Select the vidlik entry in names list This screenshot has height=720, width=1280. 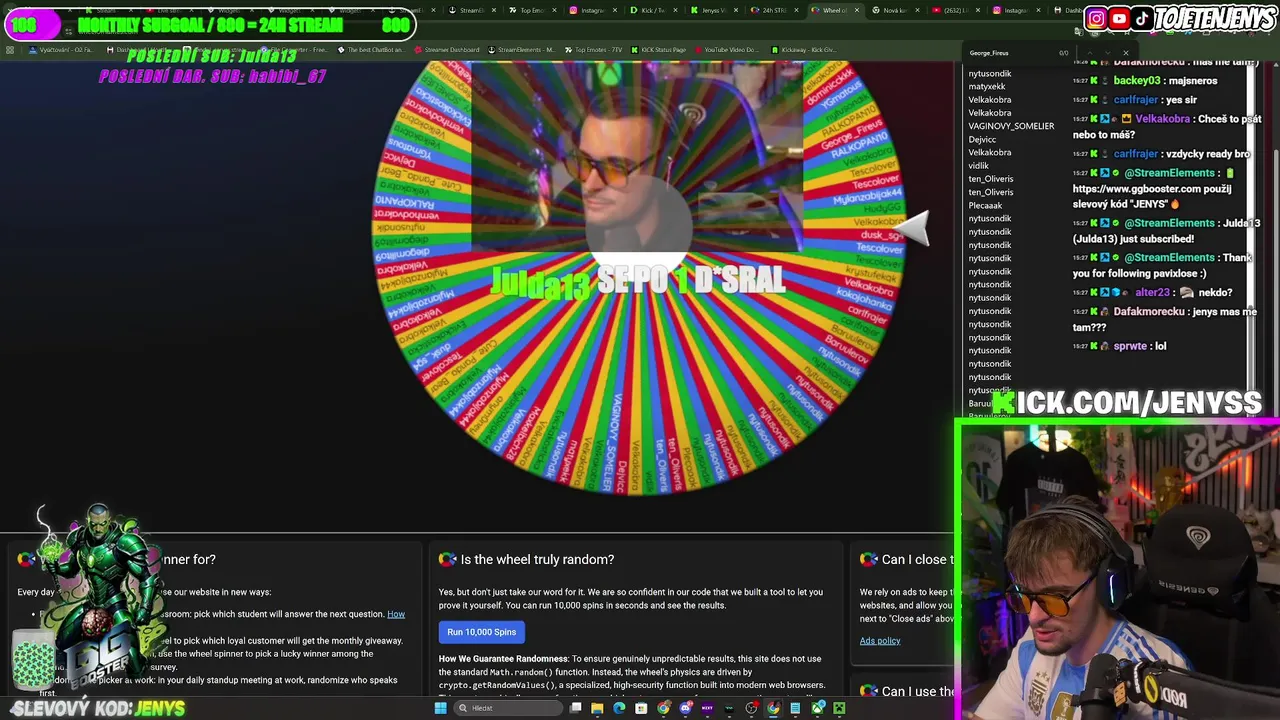[x=978, y=166]
